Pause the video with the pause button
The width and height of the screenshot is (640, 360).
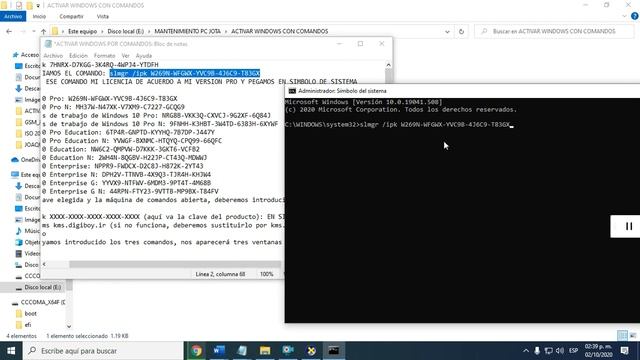[629, 226]
